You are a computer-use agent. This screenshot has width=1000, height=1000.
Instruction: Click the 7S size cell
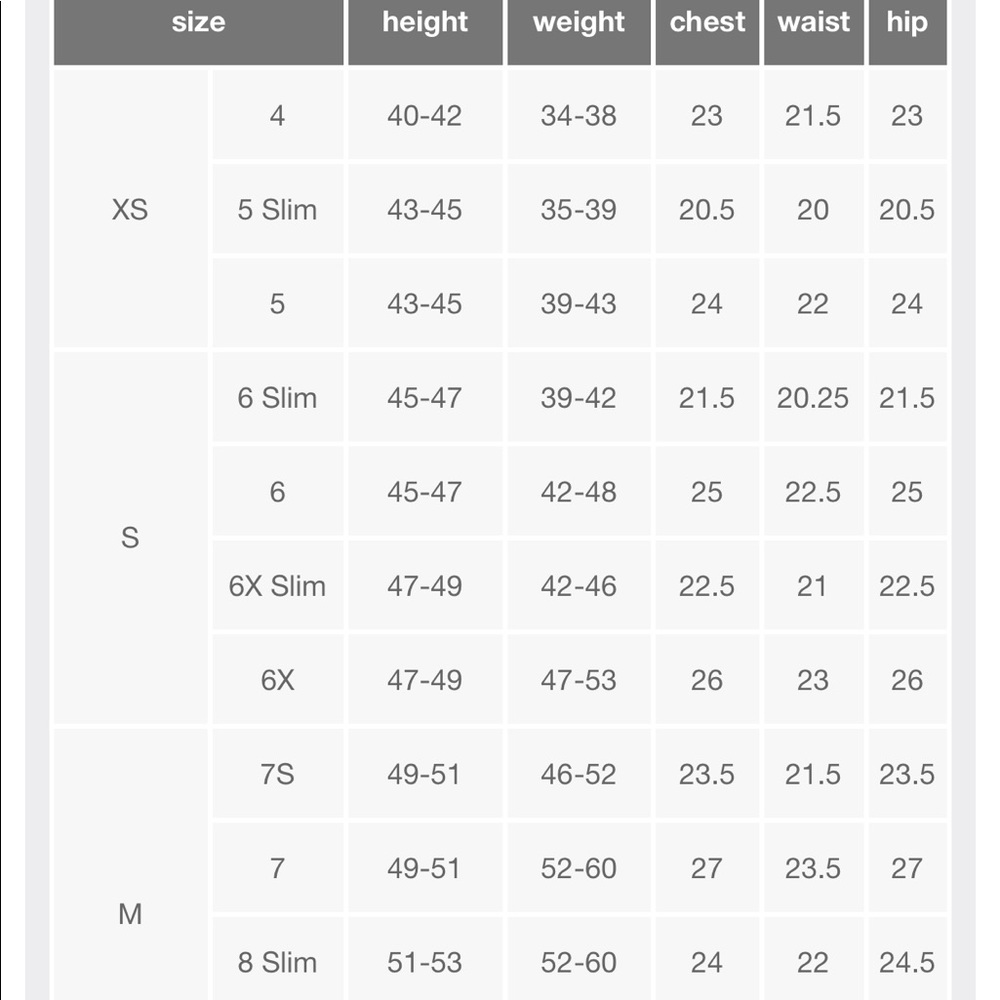point(277,774)
